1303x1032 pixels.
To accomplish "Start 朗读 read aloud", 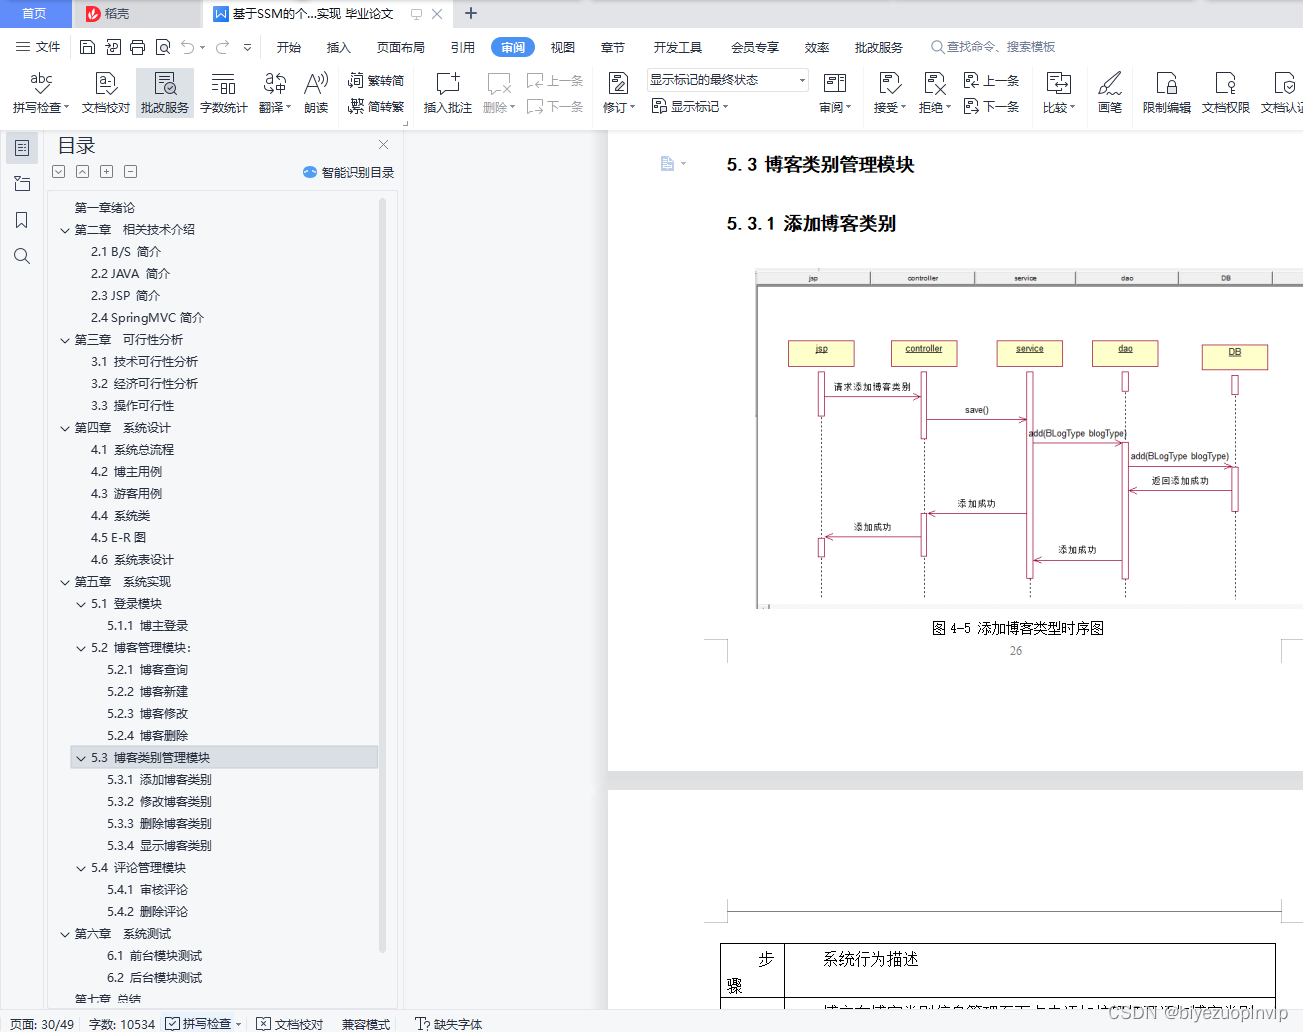I will click(x=316, y=92).
